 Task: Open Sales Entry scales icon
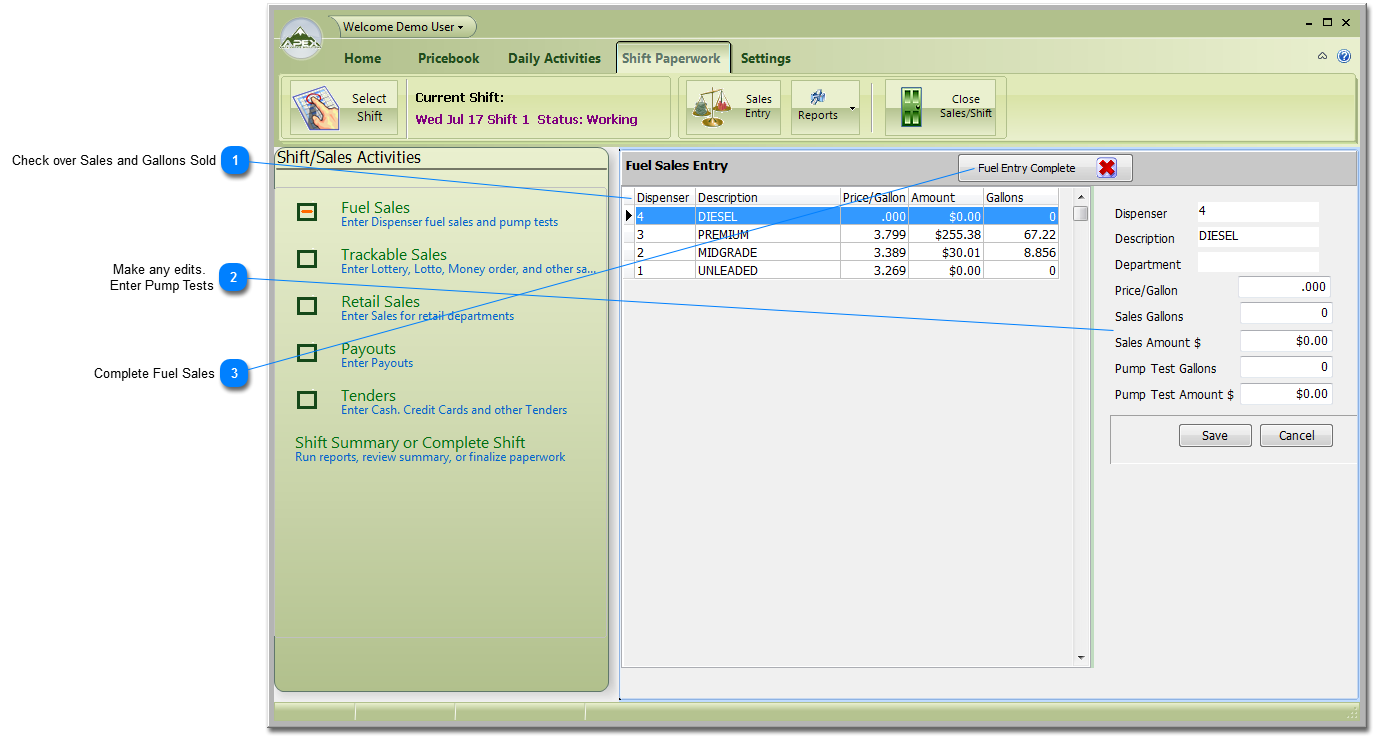tap(712, 108)
